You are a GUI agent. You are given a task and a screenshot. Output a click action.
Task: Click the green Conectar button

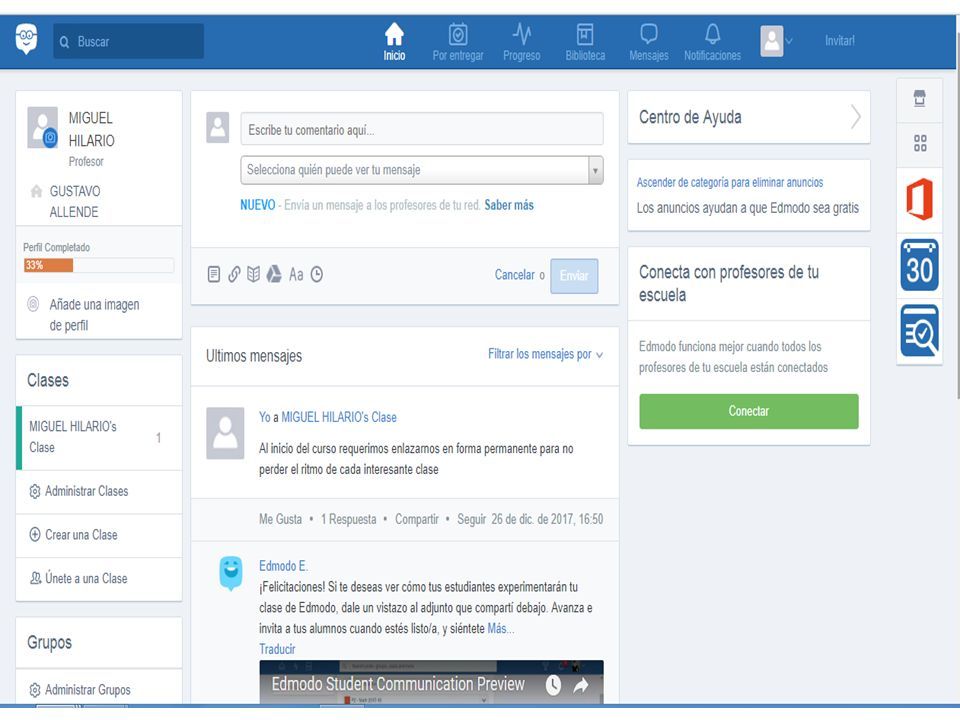pyautogui.click(x=749, y=411)
